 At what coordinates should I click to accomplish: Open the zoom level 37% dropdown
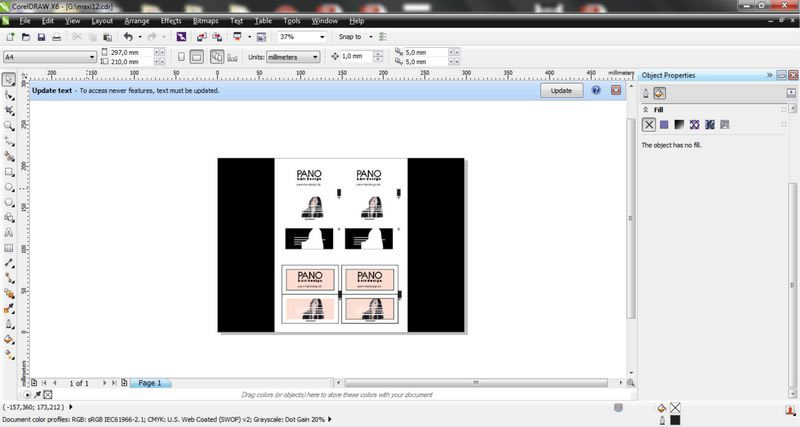(x=322, y=37)
